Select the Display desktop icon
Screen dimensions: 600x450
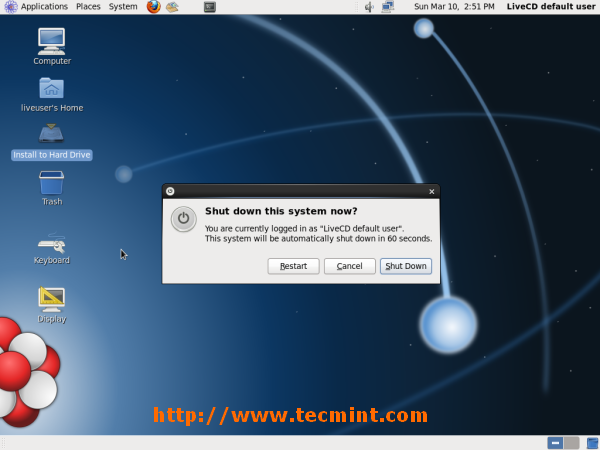tap(52, 305)
